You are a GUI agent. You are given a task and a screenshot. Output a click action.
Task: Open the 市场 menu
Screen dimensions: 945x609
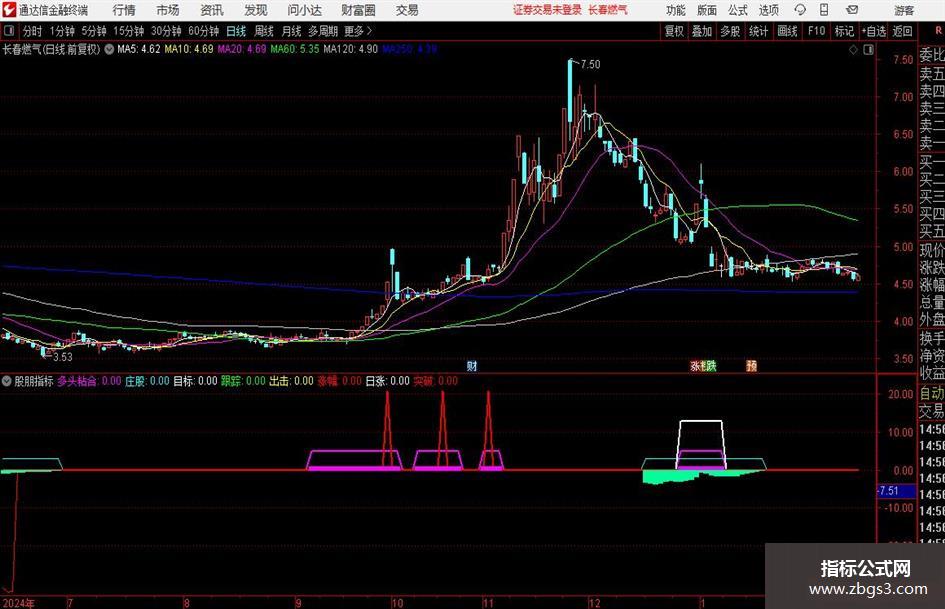[x=168, y=10]
